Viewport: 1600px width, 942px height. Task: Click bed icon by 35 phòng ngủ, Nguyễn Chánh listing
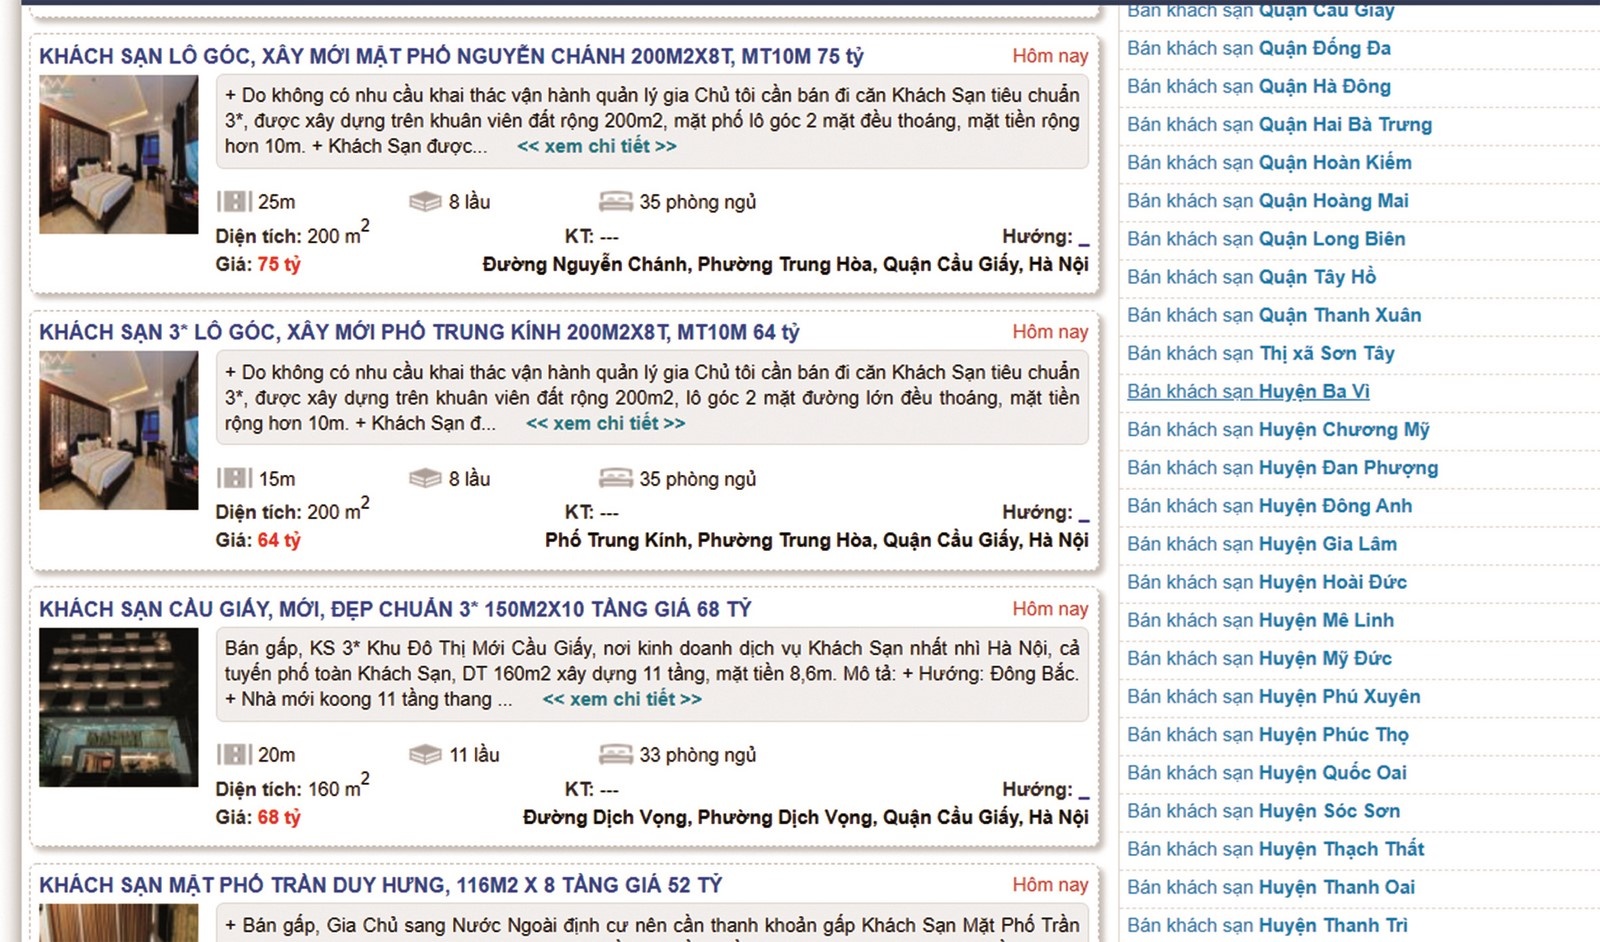(x=615, y=202)
